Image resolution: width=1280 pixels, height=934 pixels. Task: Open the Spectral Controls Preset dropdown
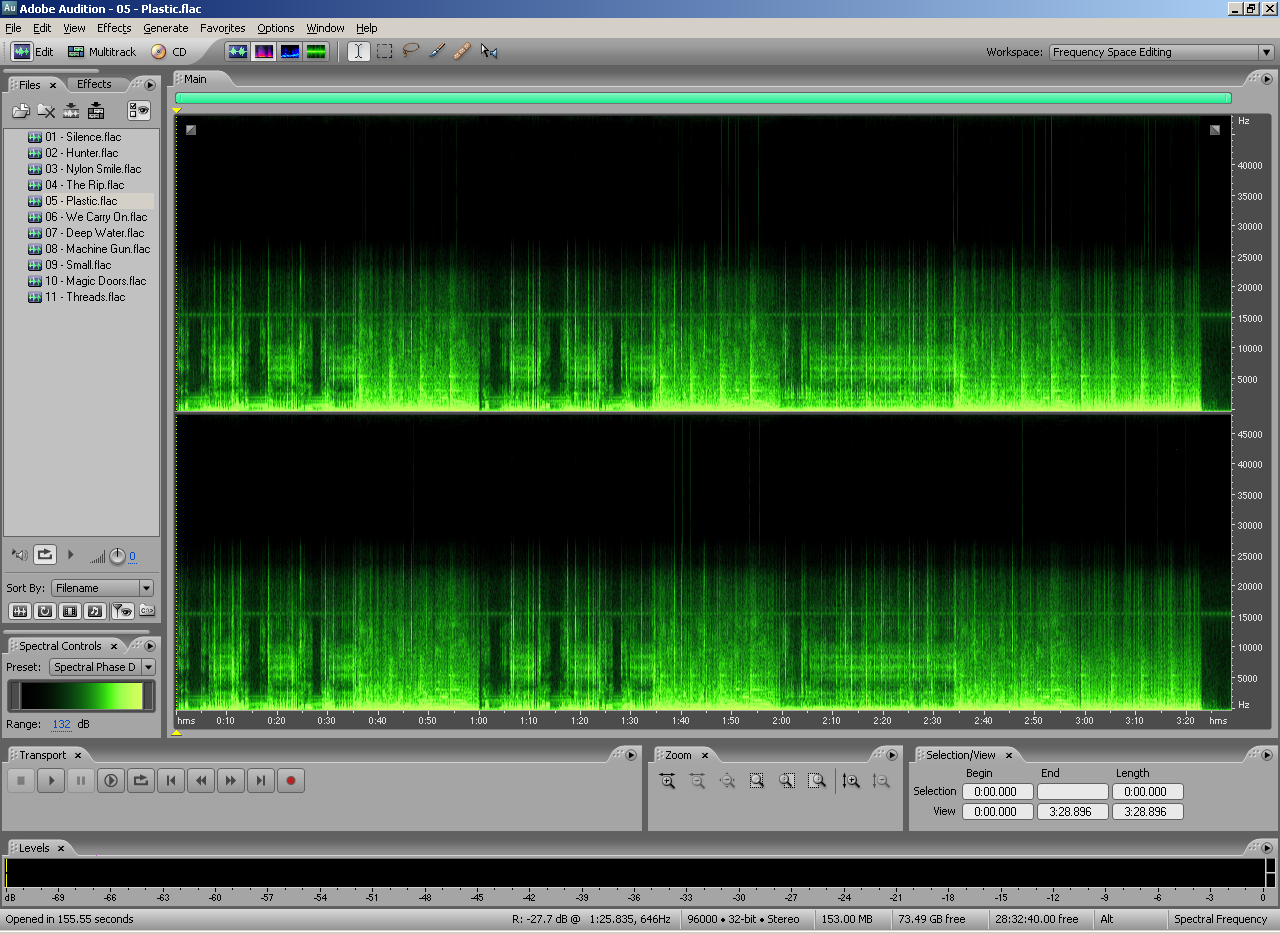point(103,667)
